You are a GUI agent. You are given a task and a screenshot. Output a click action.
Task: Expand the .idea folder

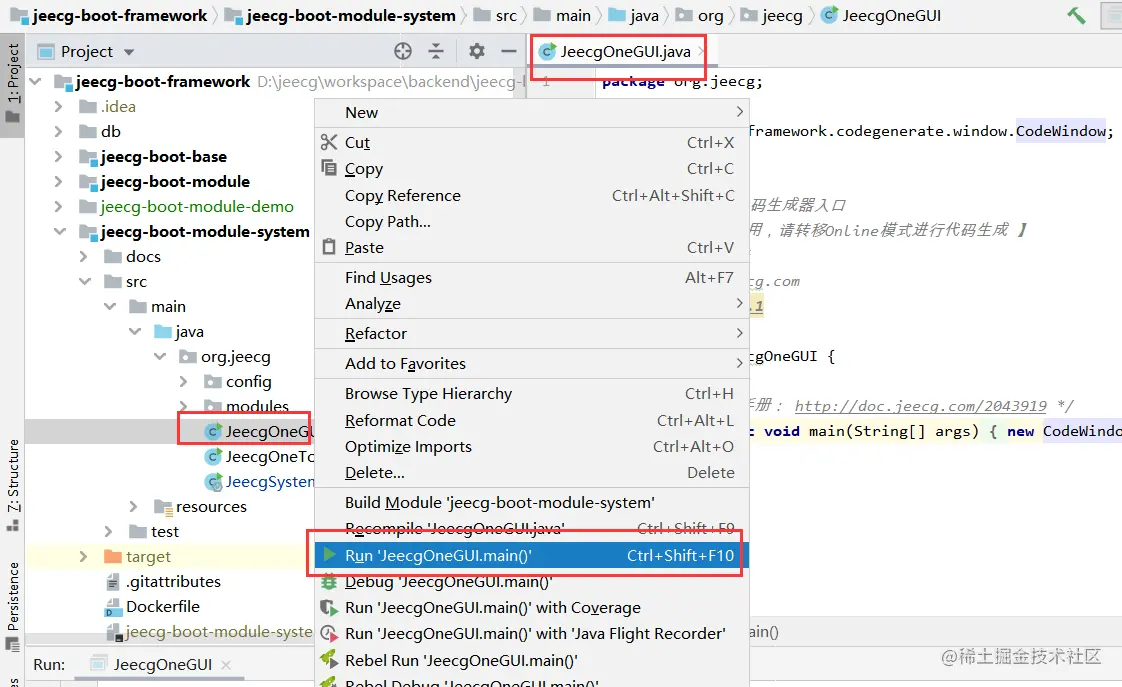pos(58,107)
